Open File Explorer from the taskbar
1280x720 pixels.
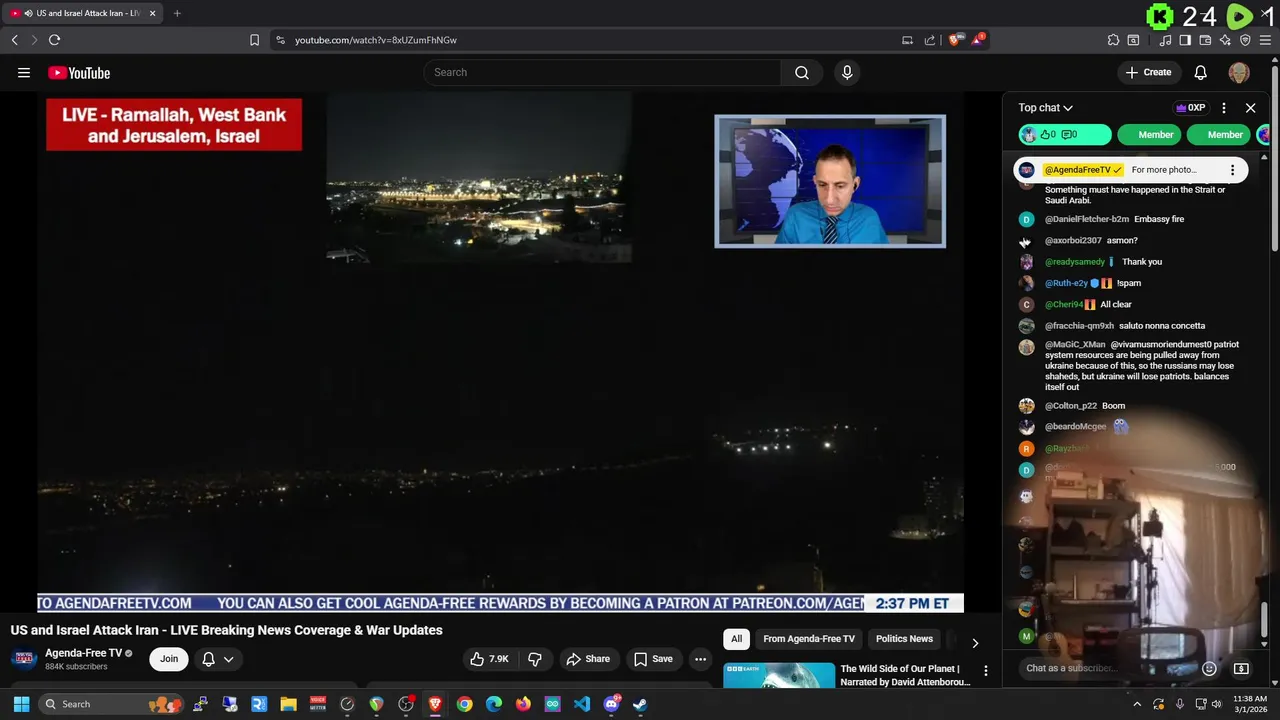288,704
